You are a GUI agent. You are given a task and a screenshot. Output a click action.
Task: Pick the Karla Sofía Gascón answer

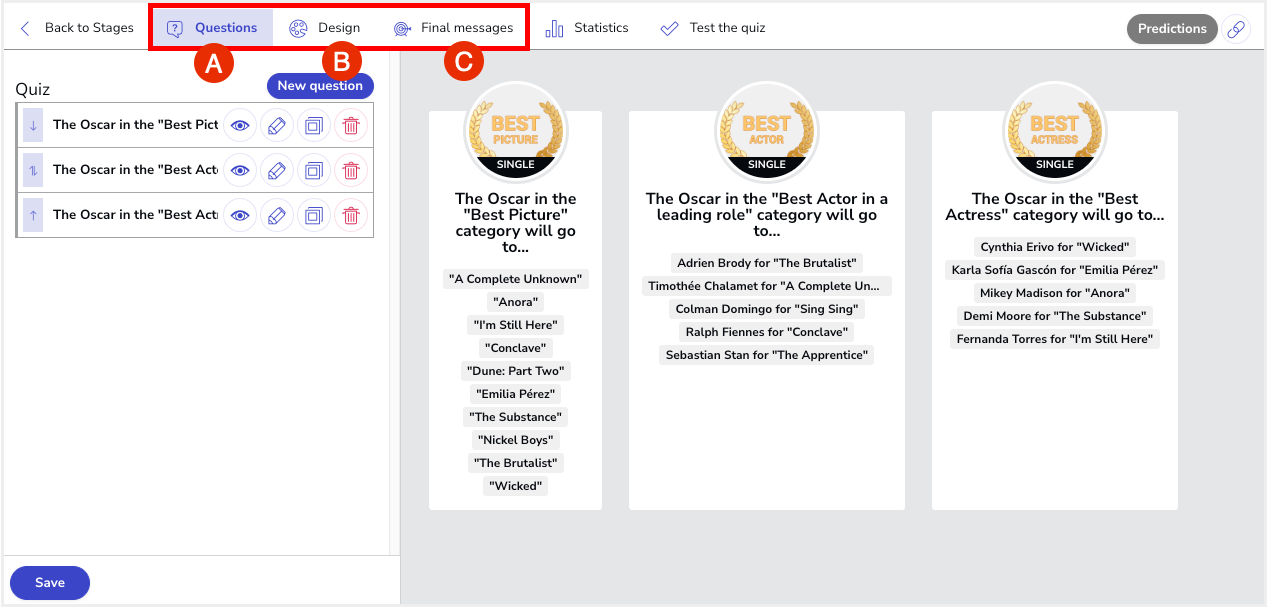click(1055, 270)
